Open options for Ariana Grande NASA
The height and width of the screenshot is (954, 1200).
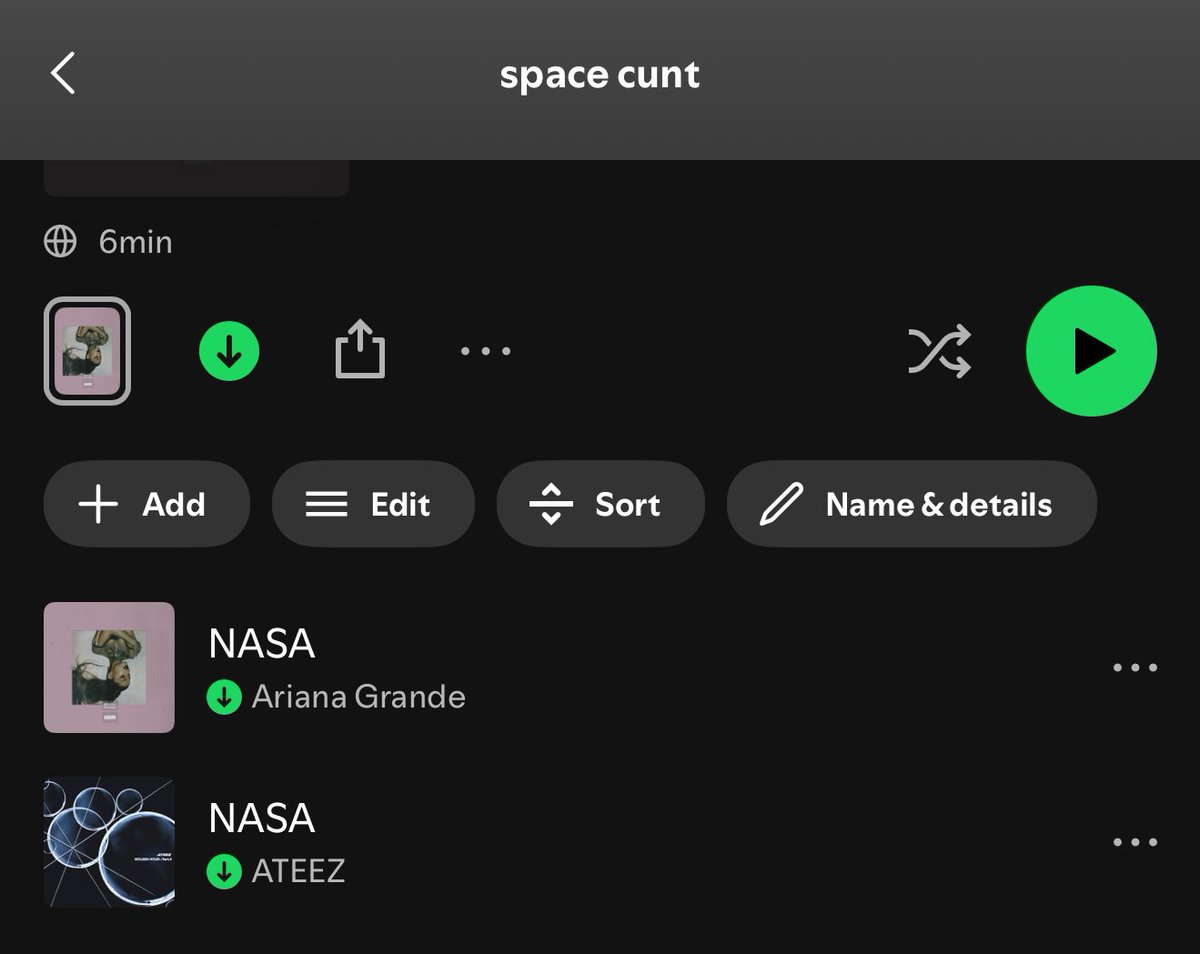1135,667
